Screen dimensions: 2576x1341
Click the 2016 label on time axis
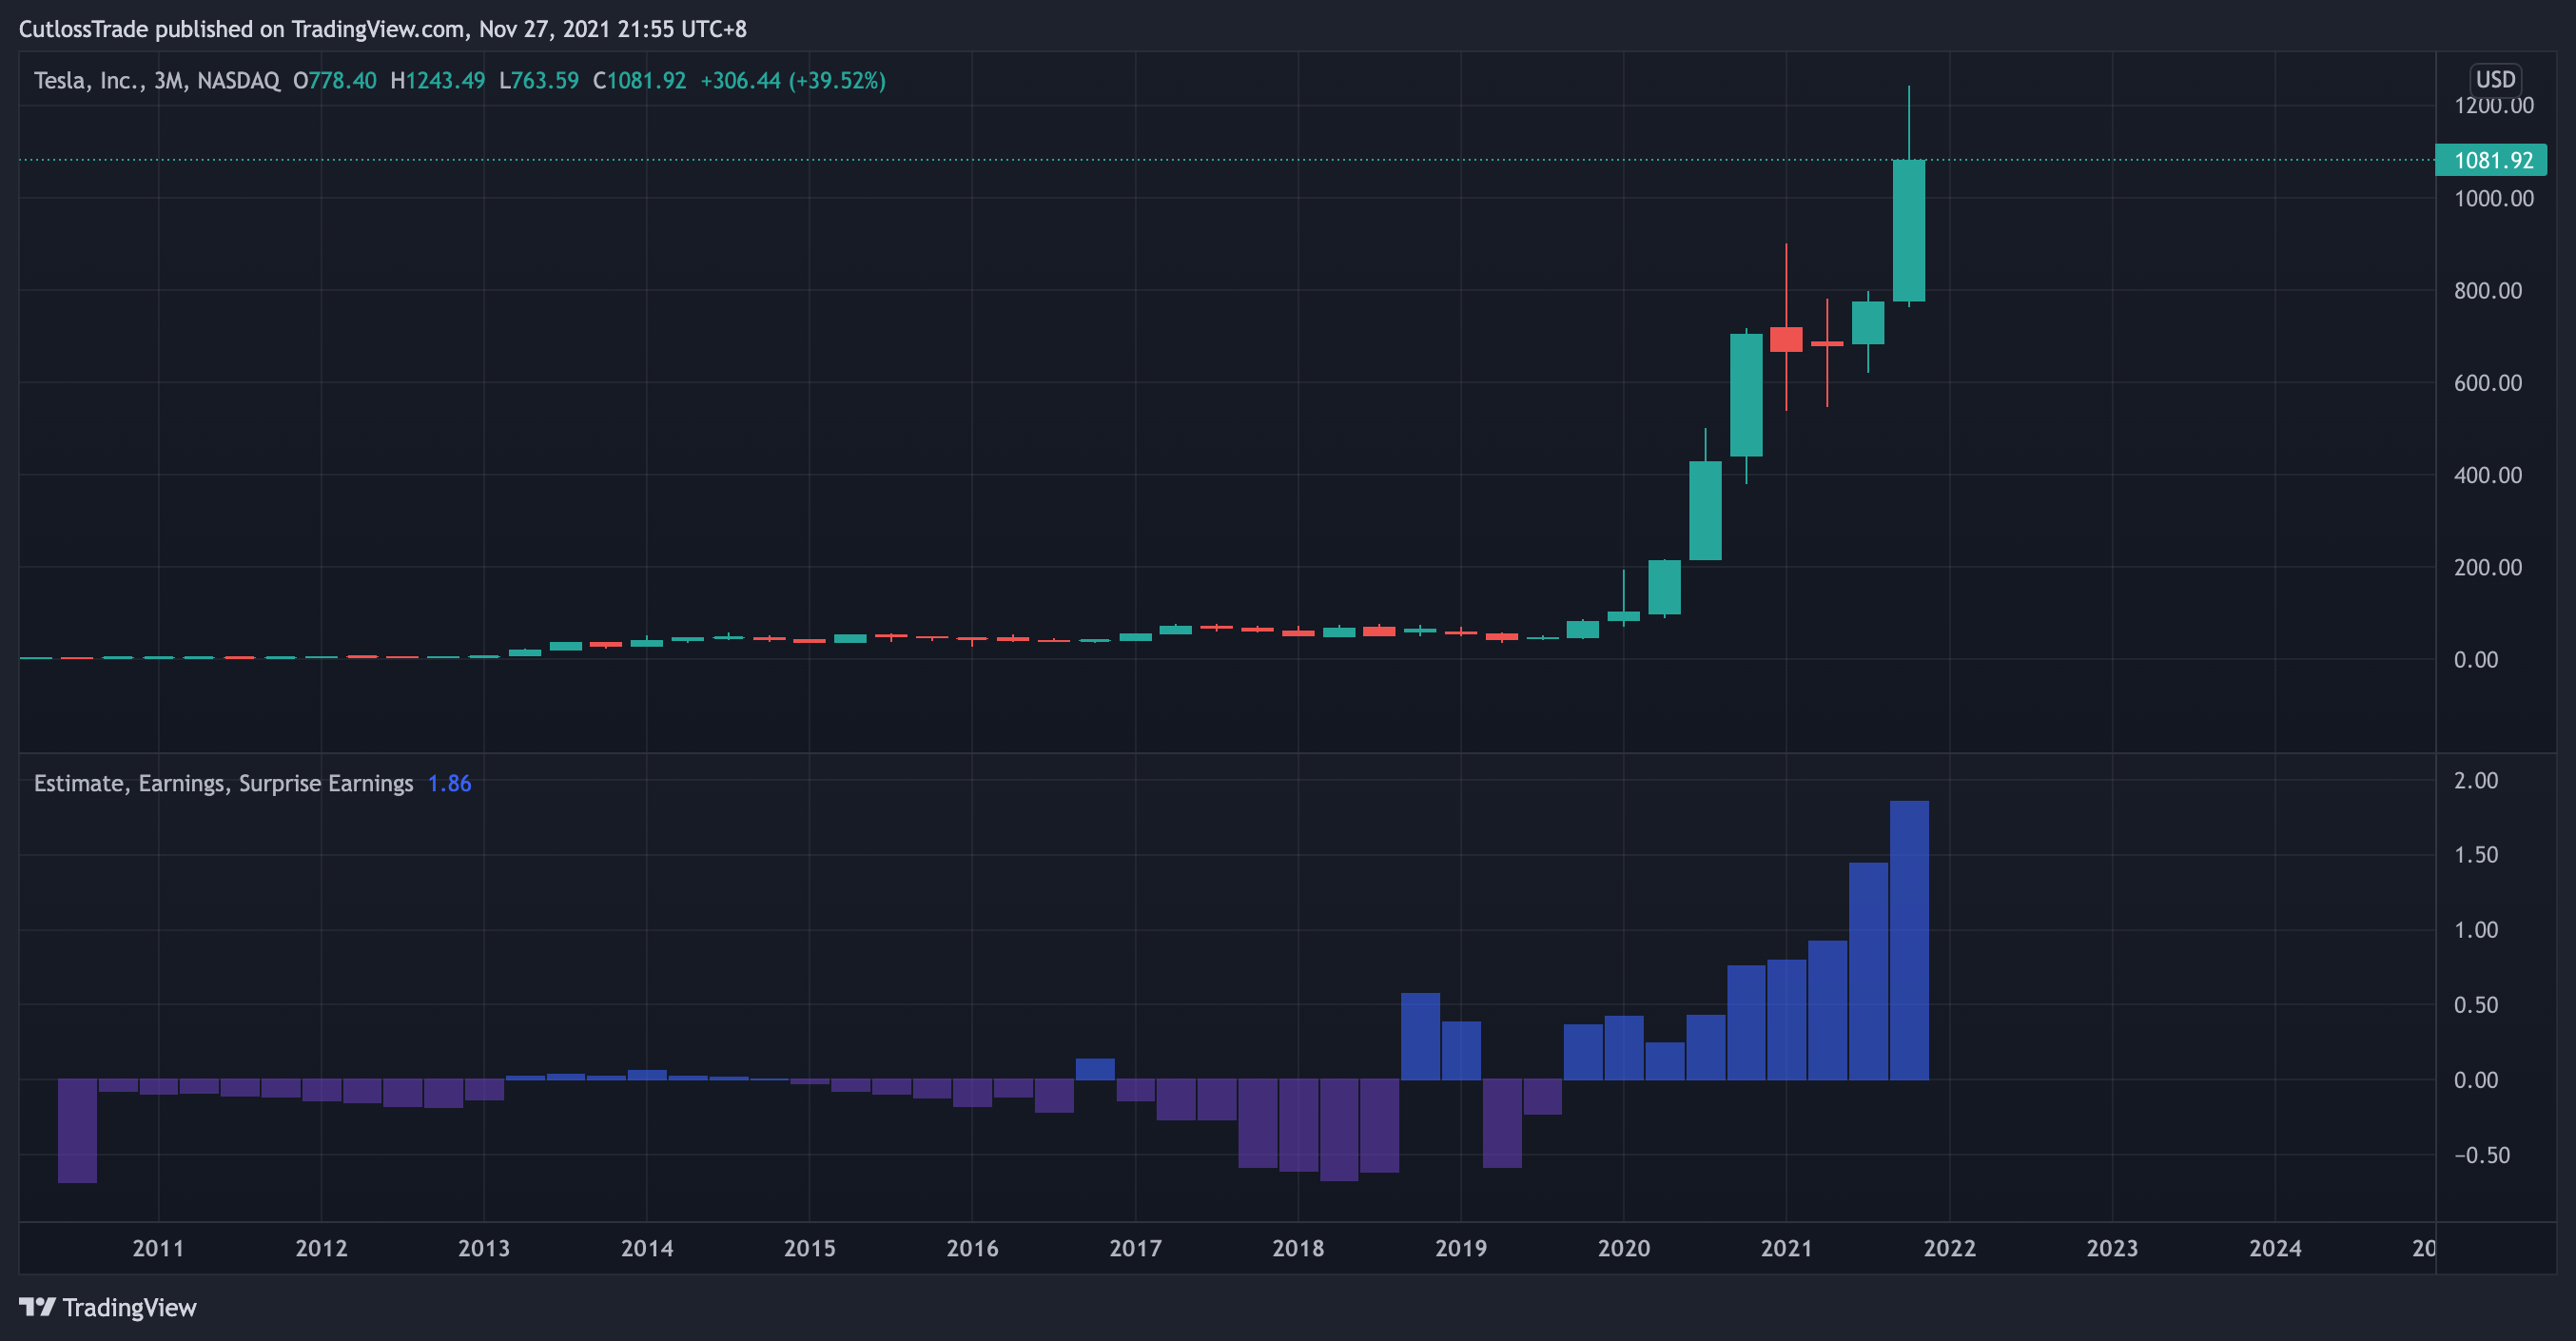pos(972,1247)
